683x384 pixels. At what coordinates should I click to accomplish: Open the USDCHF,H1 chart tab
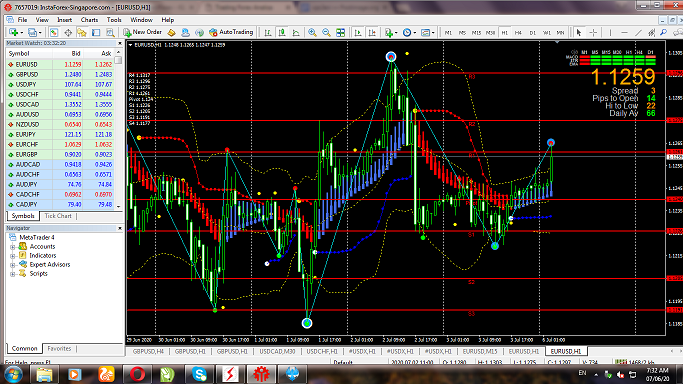[x=322, y=351]
